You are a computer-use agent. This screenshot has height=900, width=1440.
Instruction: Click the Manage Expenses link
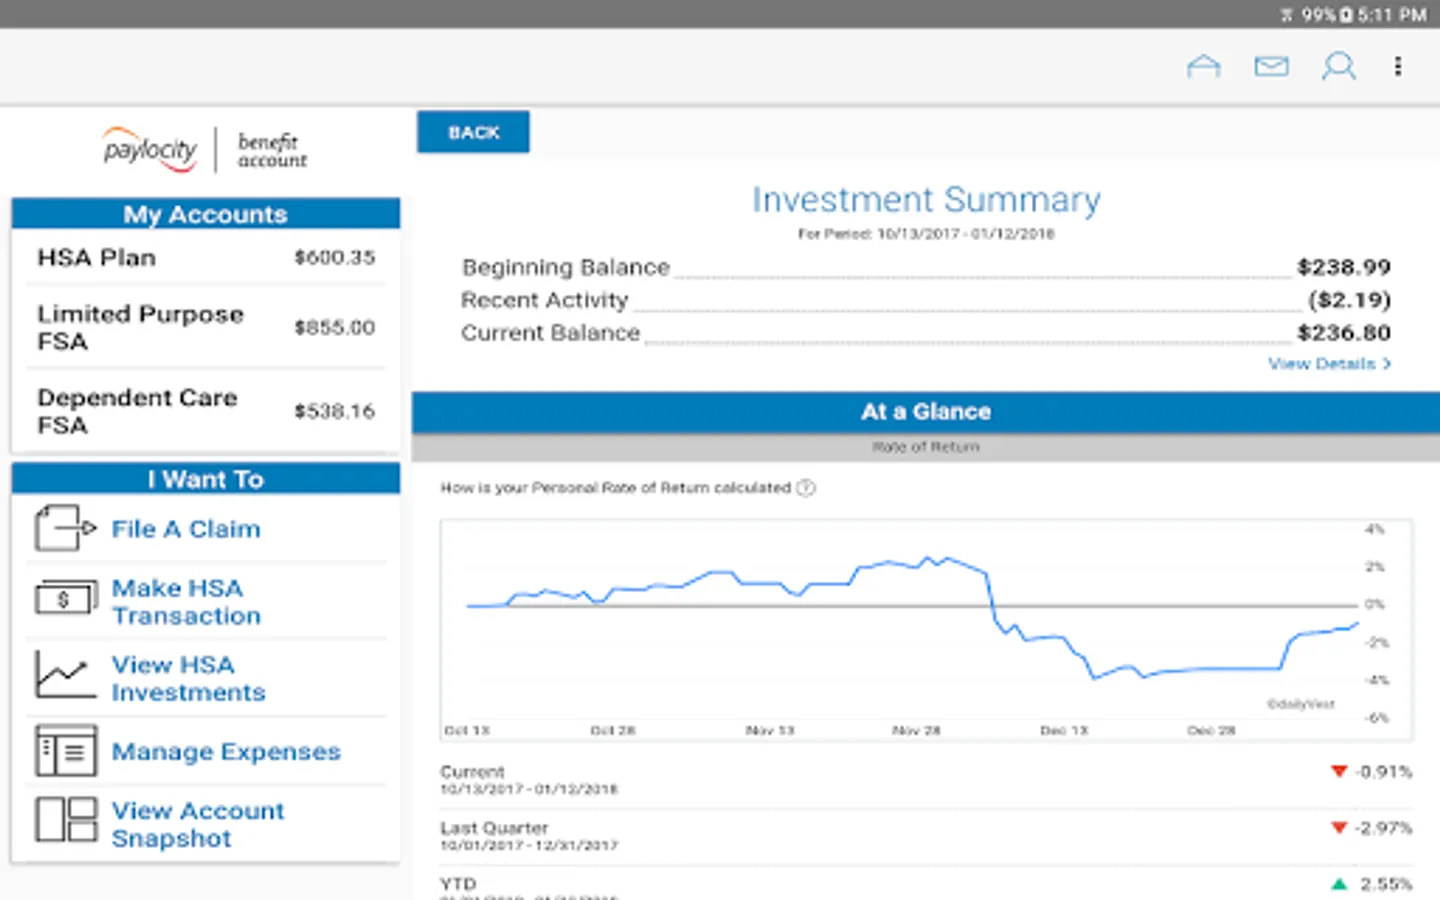226,752
